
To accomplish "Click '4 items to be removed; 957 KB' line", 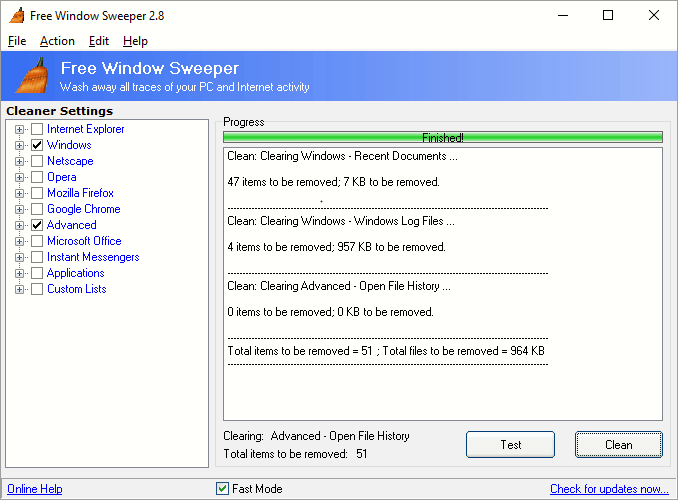I will pyautogui.click(x=336, y=247).
